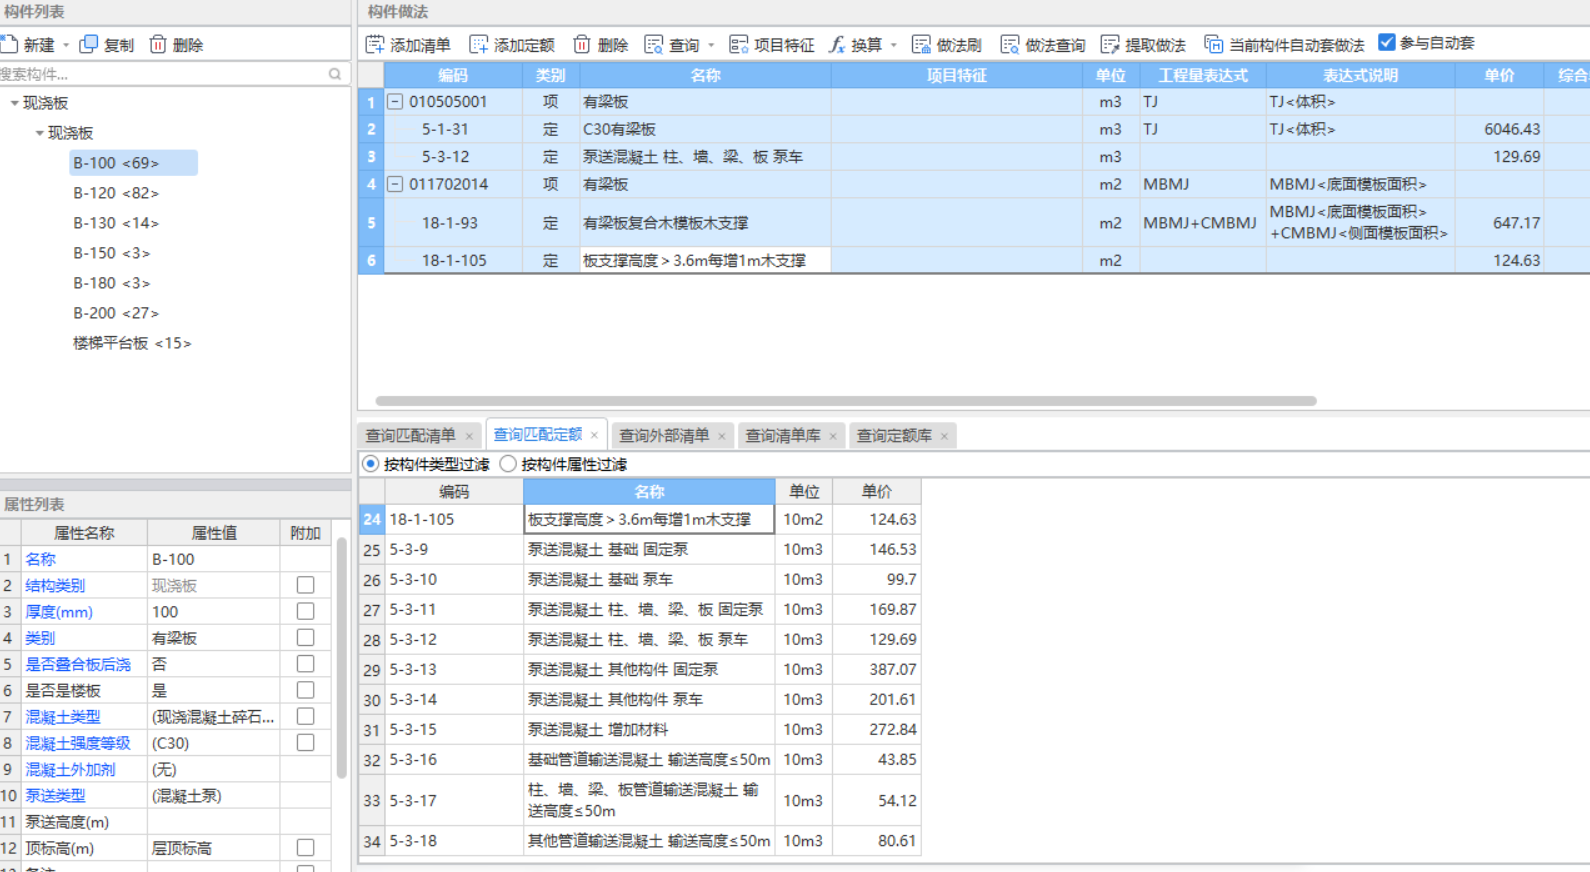The height and width of the screenshot is (872, 1590).
Task: Switch to 查询定额库 tab
Action: click(x=894, y=436)
